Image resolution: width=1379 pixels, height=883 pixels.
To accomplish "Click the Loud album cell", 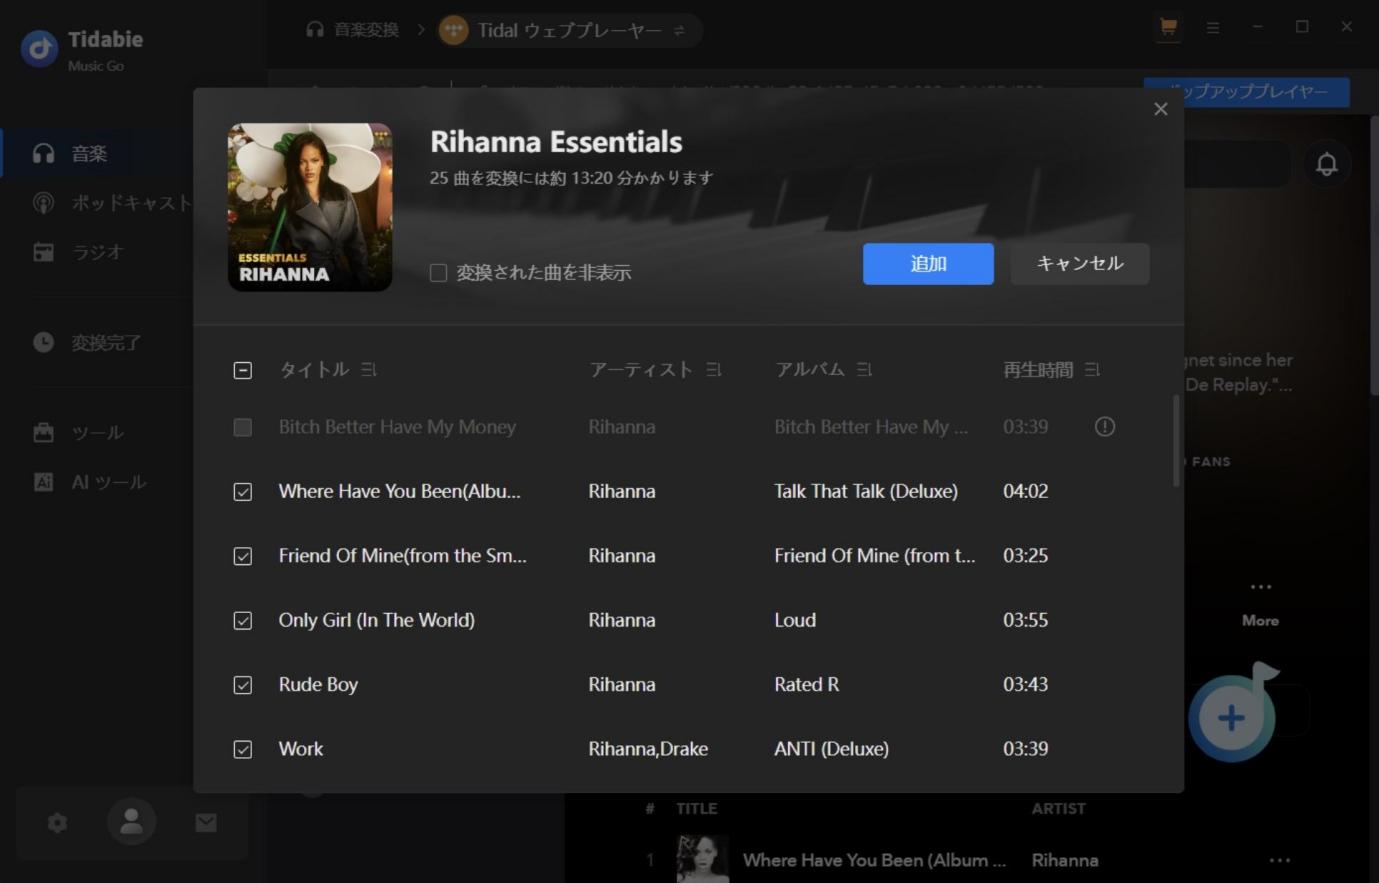I will (795, 620).
